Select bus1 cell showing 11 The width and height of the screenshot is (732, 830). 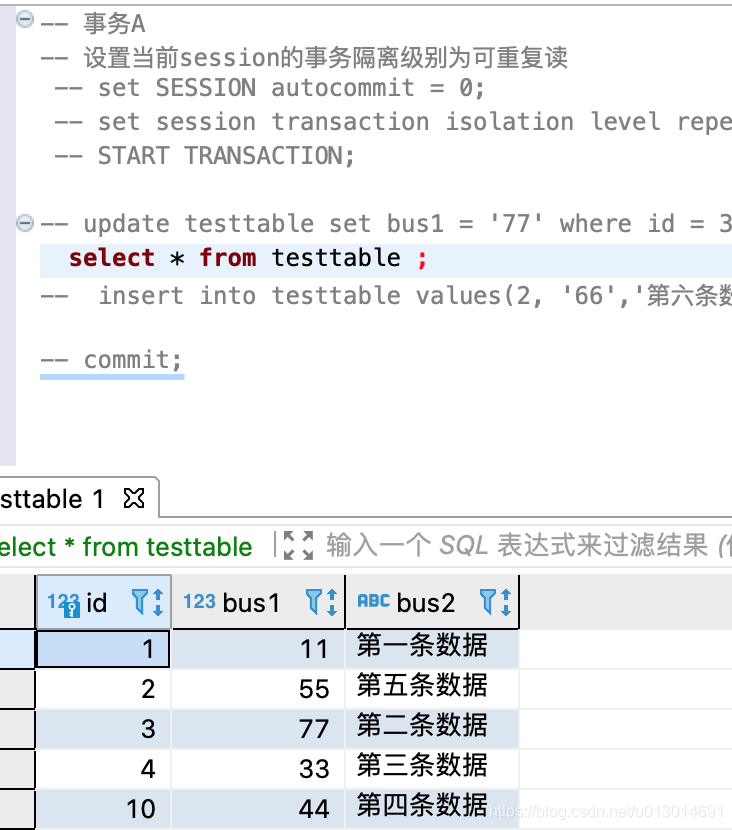(258, 648)
